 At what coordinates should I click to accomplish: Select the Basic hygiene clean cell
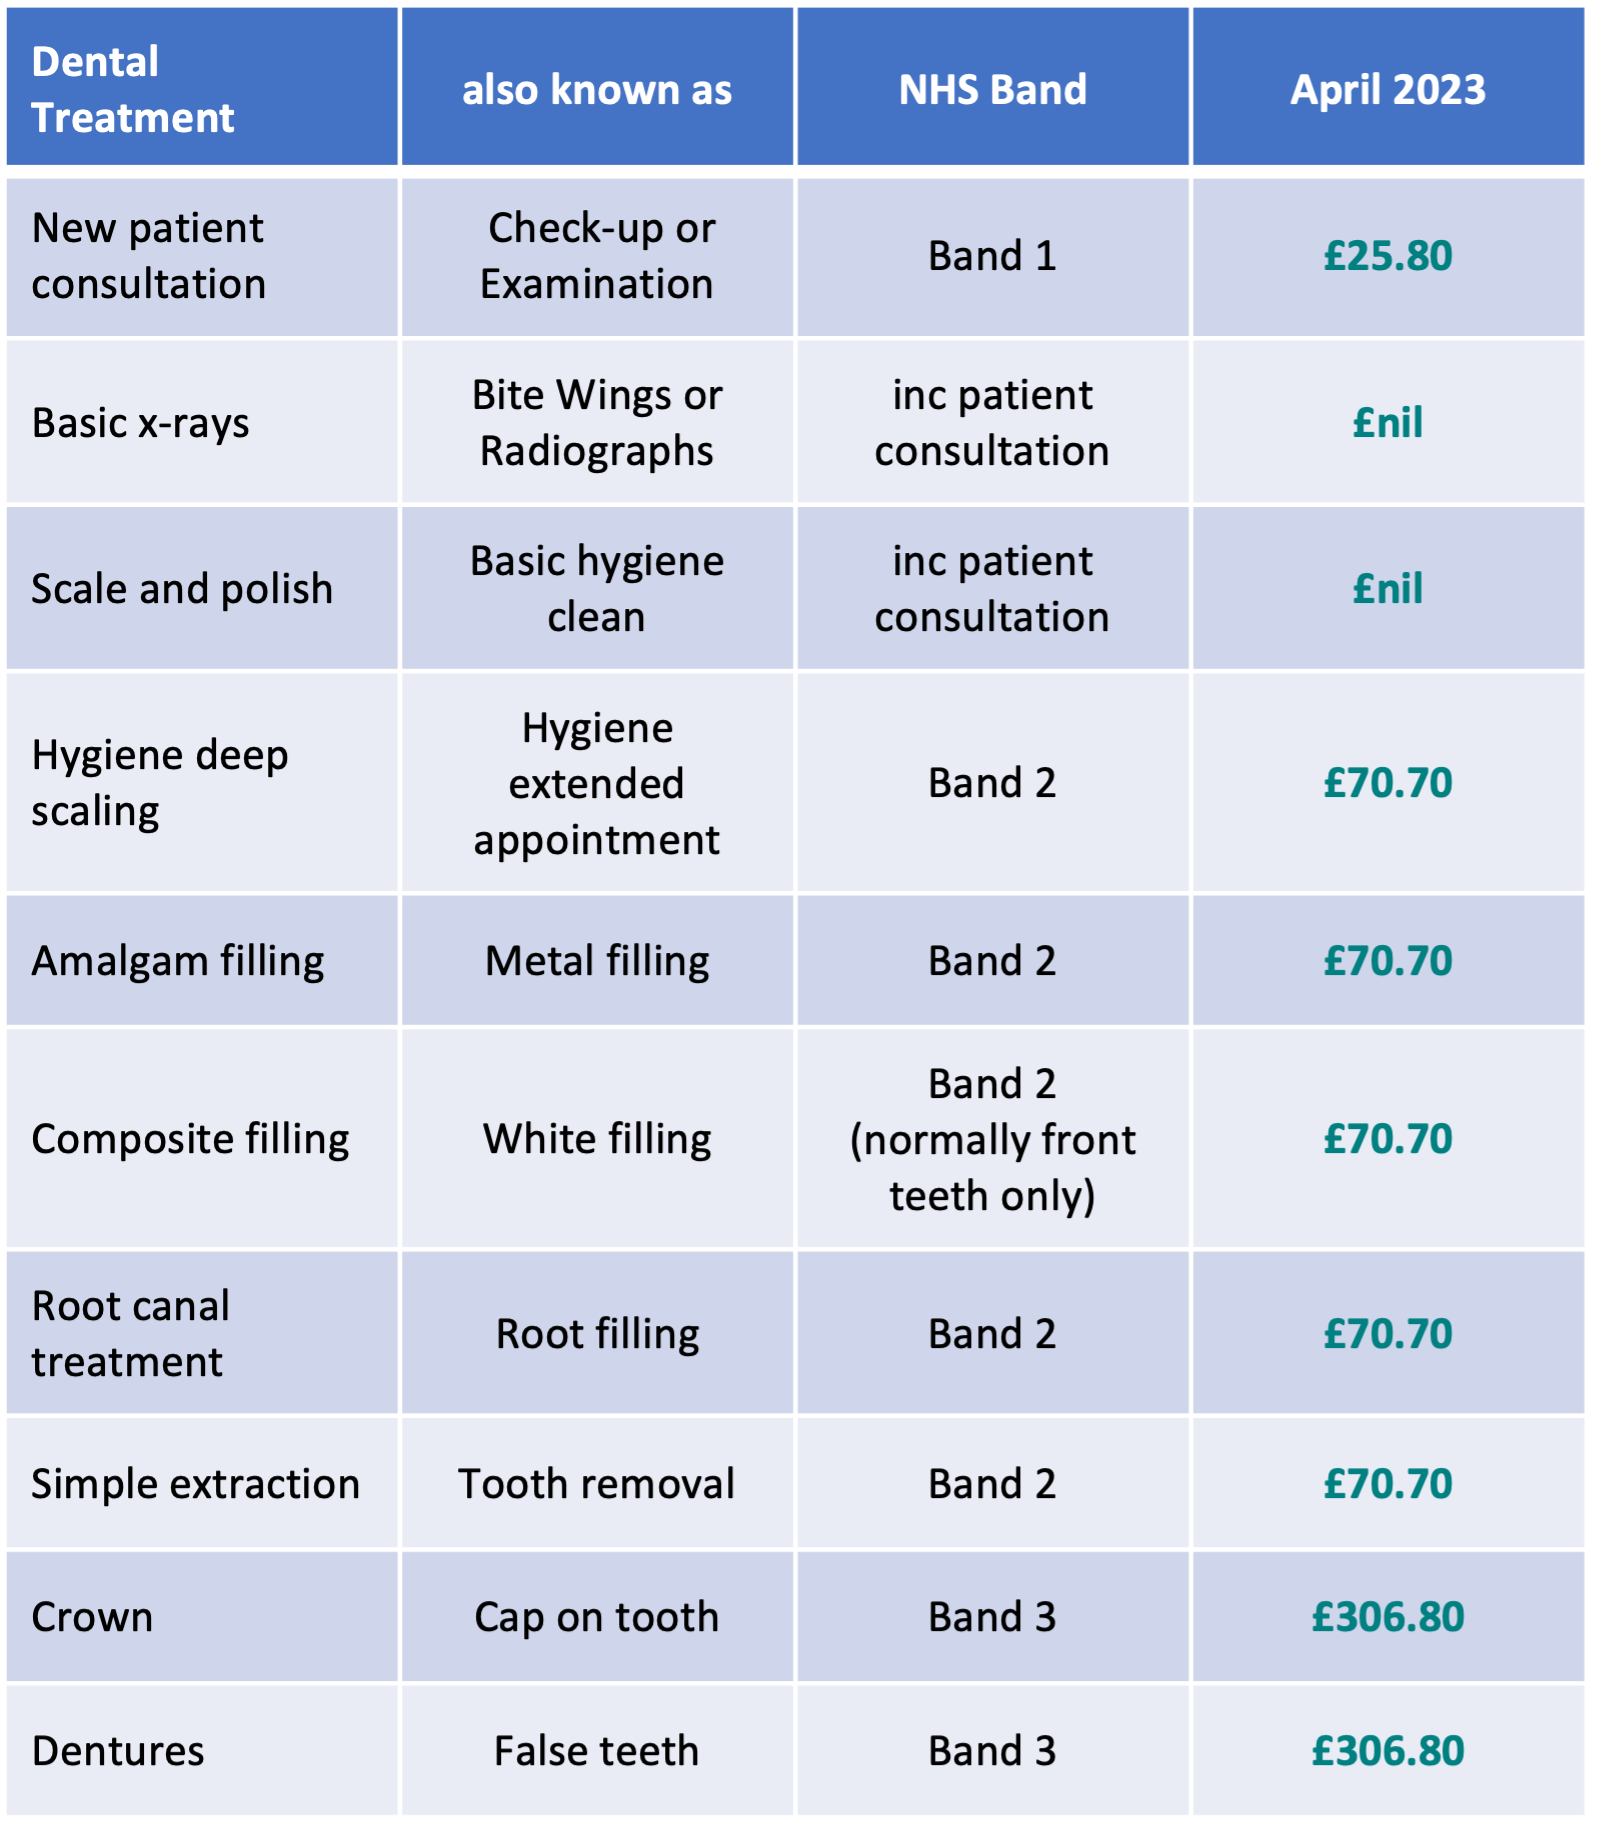coord(597,588)
